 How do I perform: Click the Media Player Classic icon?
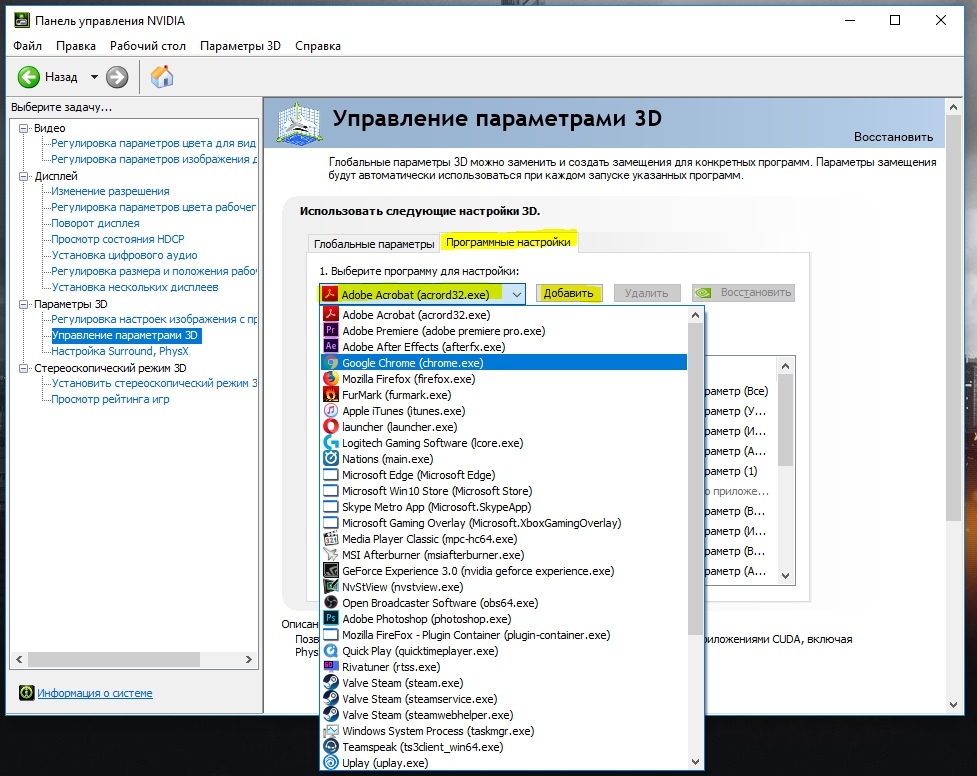click(x=331, y=539)
